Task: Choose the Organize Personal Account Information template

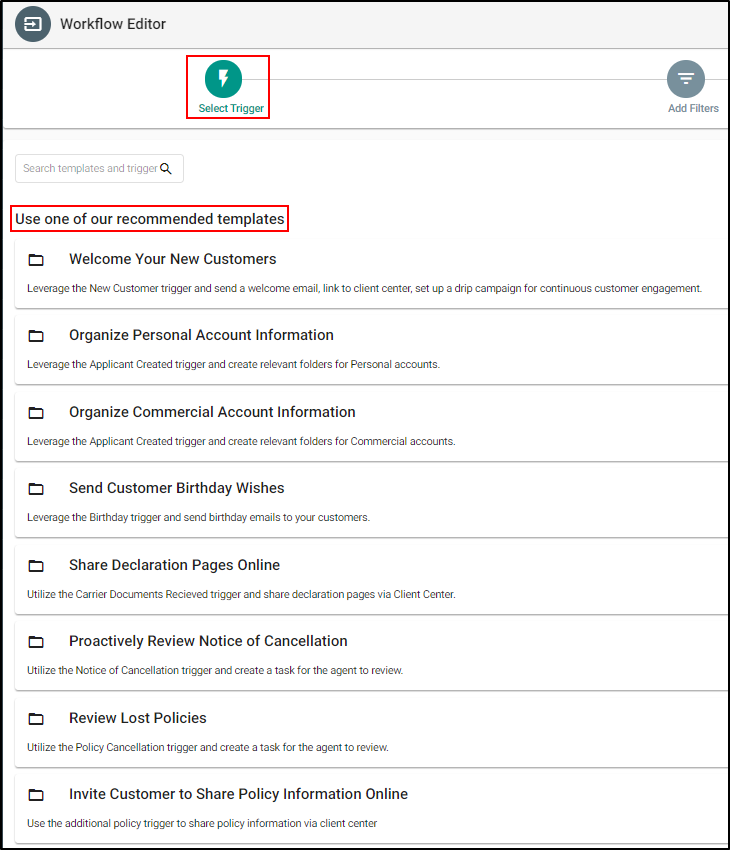Action: coord(201,335)
